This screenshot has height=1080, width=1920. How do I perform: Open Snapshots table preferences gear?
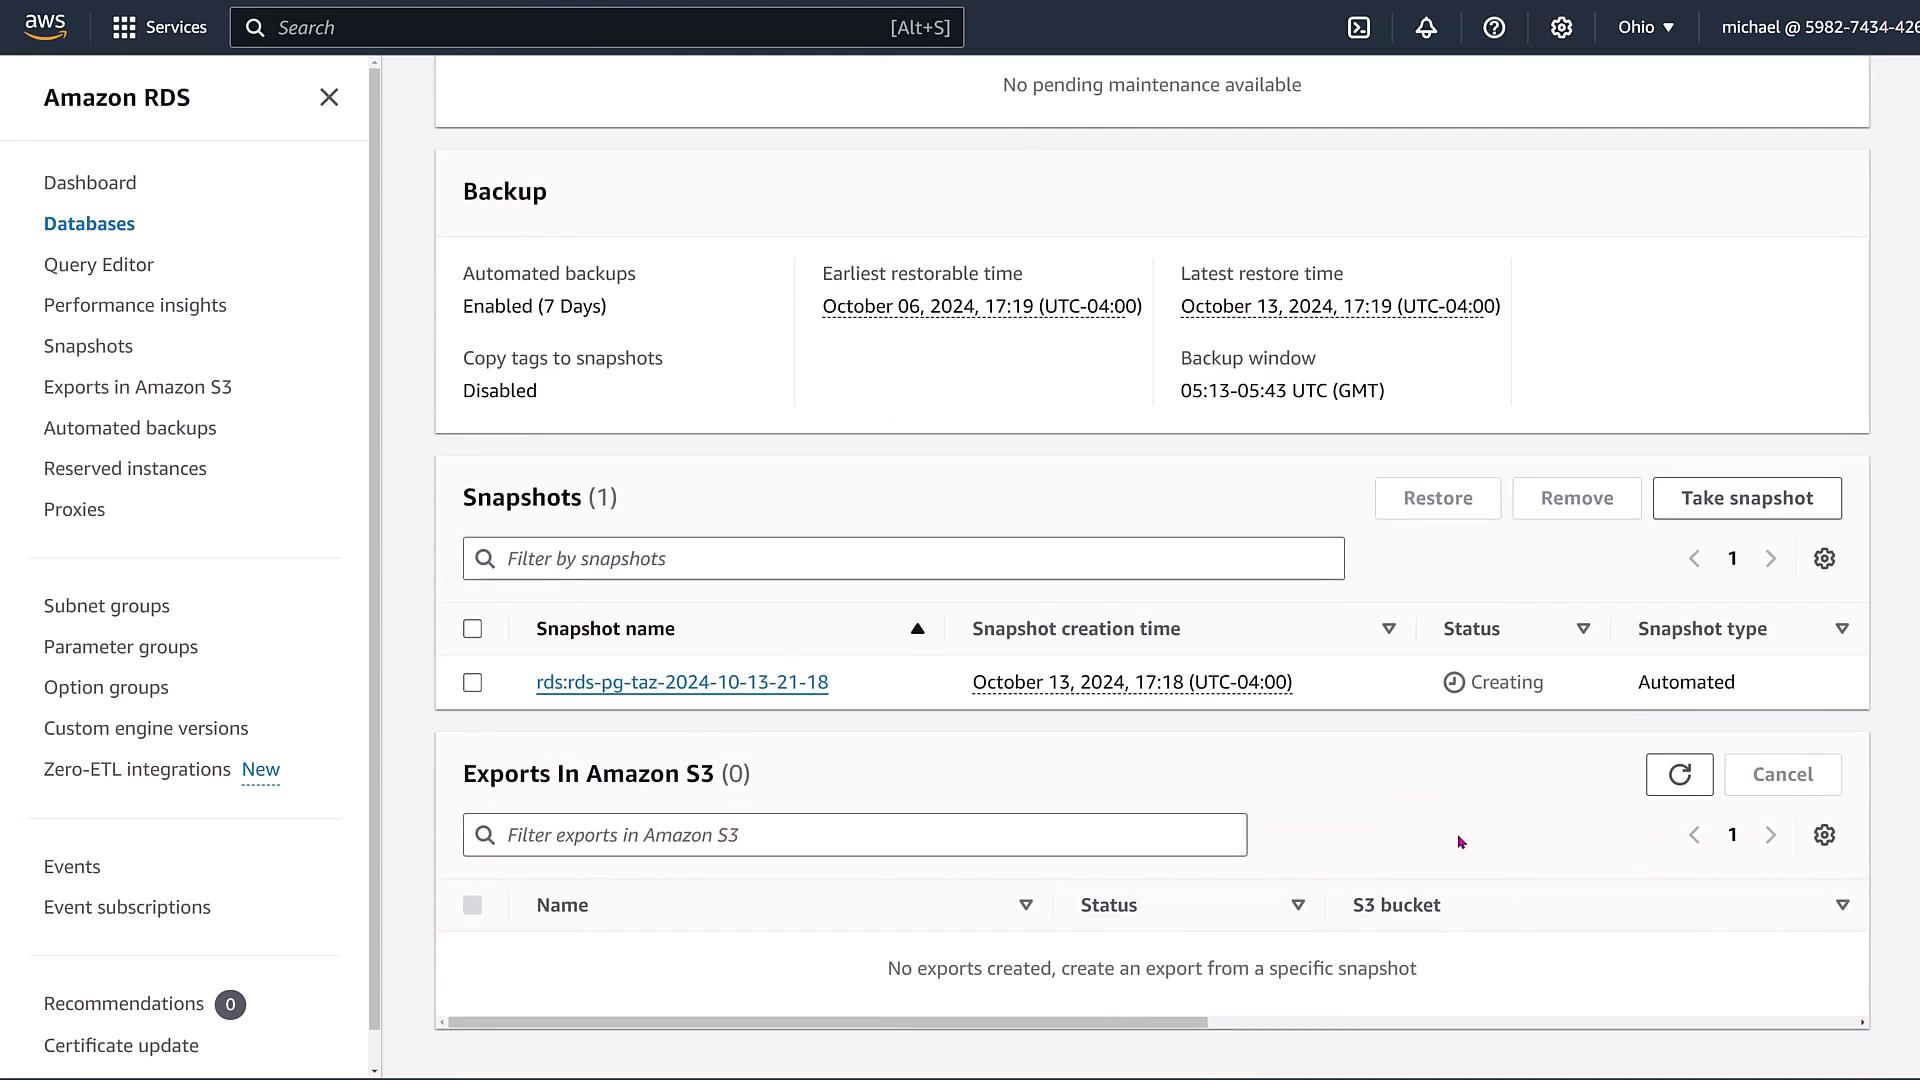(1824, 559)
